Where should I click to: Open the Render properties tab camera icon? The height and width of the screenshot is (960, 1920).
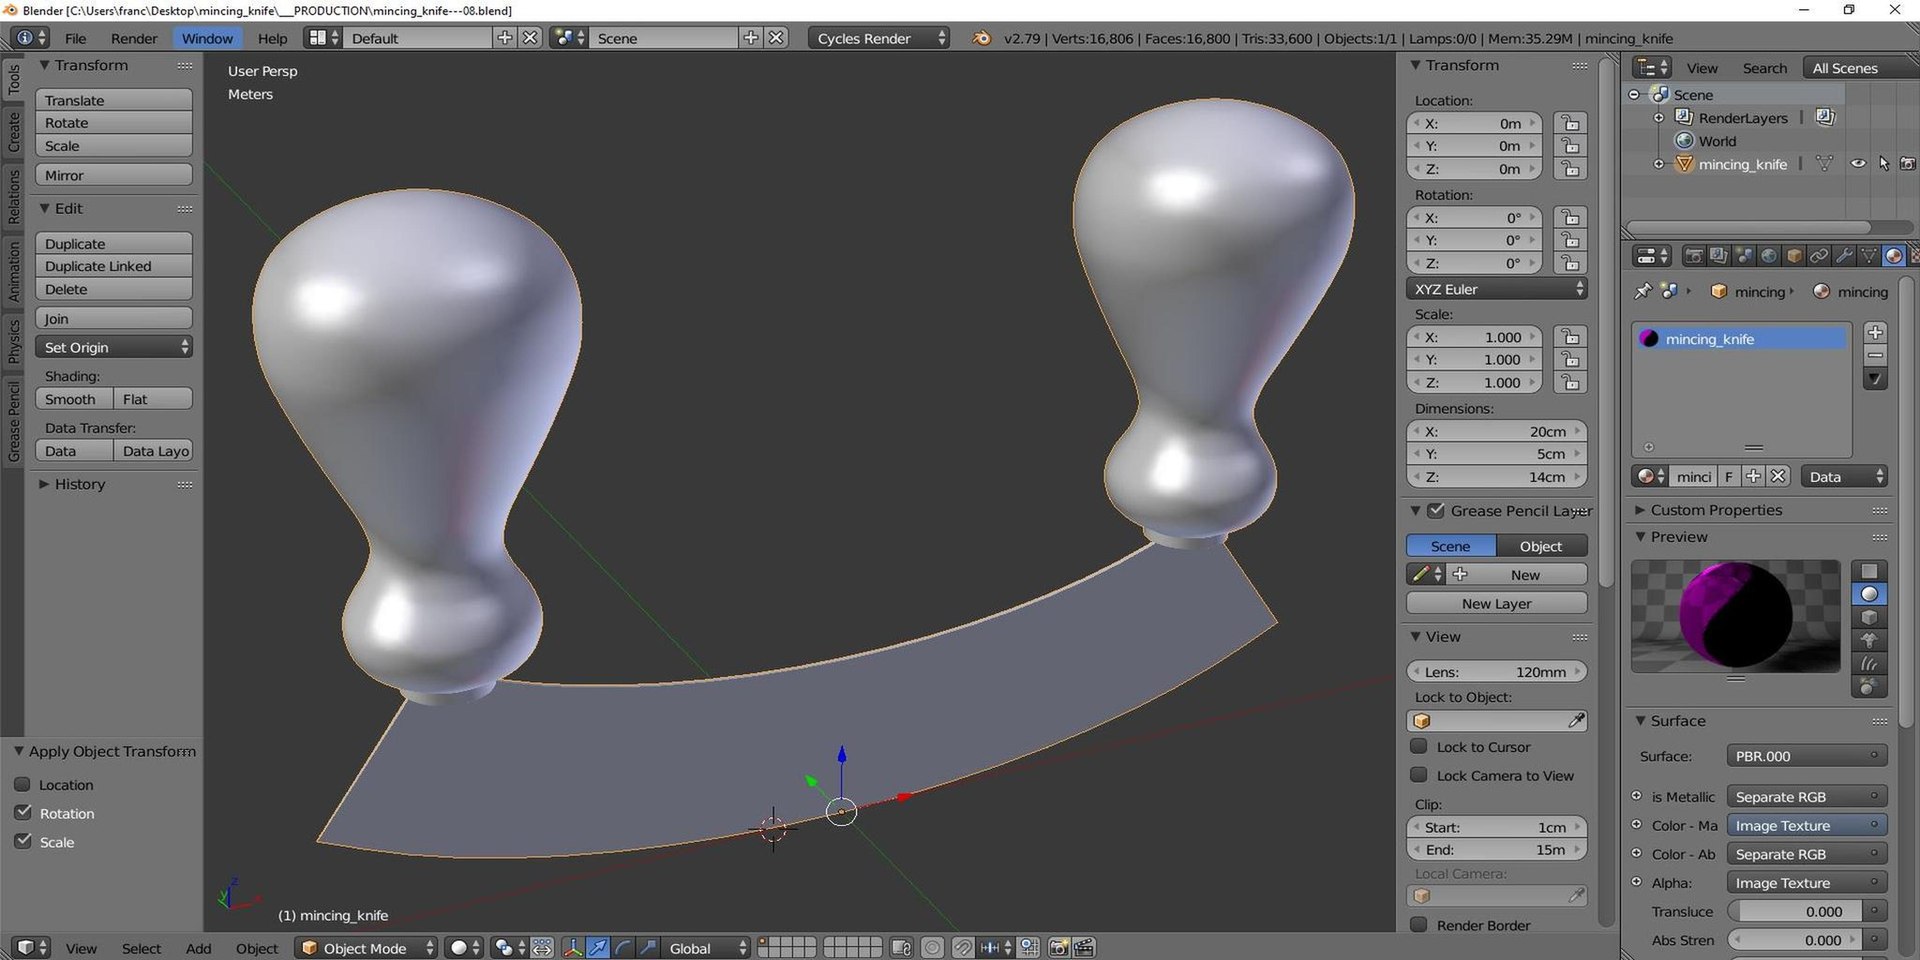pyautogui.click(x=1694, y=256)
